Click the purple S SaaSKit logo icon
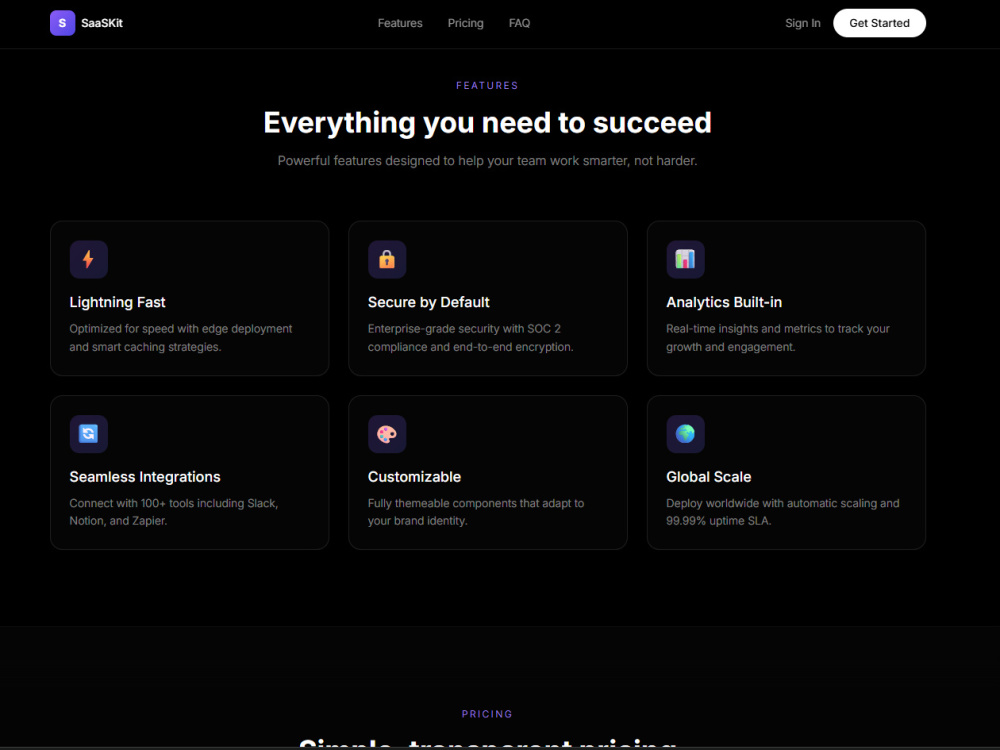 click(x=62, y=23)
